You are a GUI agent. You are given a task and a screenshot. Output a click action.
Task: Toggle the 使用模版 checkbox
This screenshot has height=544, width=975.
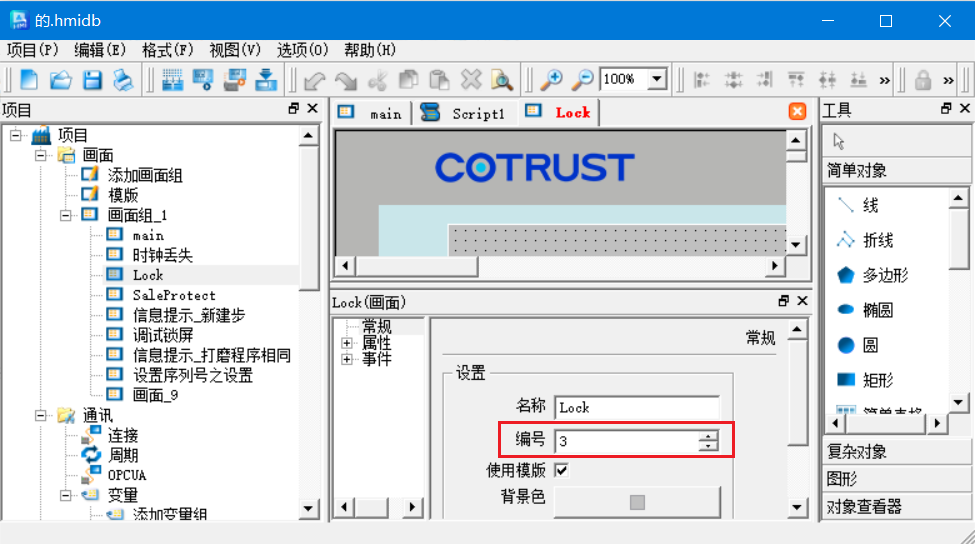pos(561,471)
